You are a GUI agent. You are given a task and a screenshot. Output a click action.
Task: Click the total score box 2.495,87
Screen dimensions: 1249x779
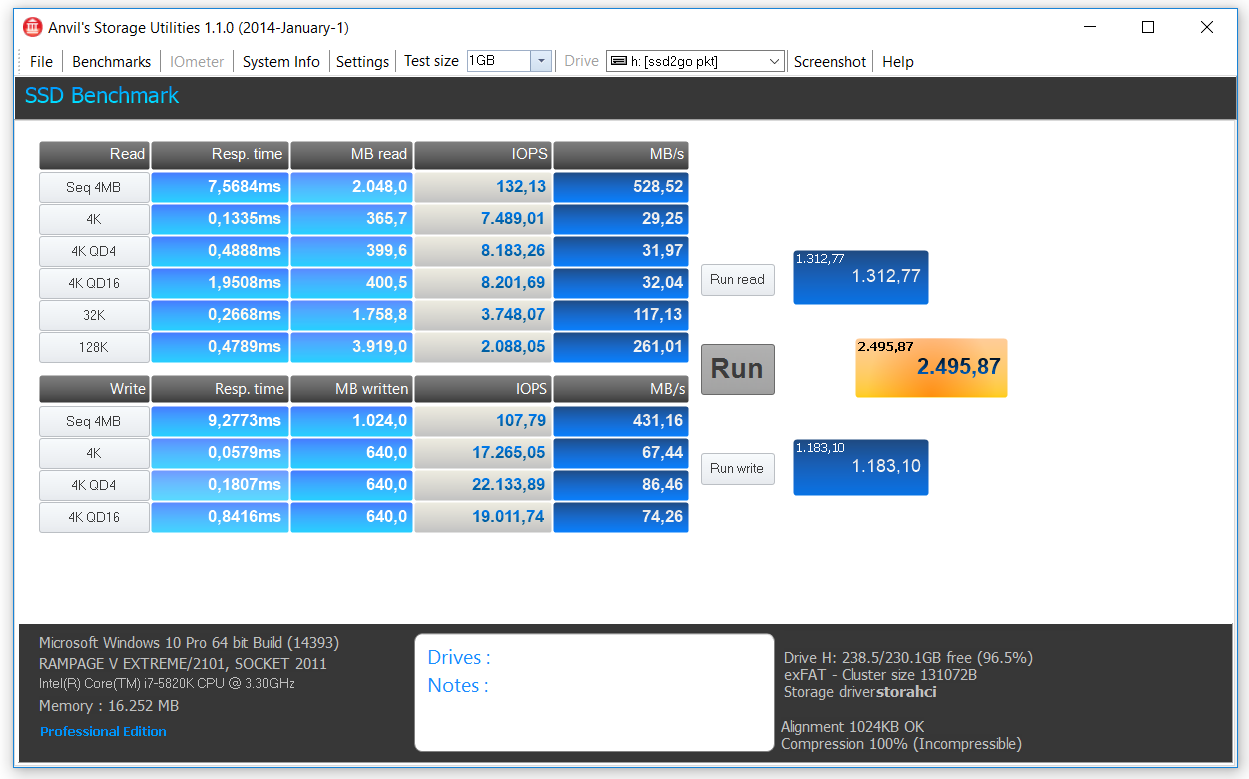coord(931,367)
